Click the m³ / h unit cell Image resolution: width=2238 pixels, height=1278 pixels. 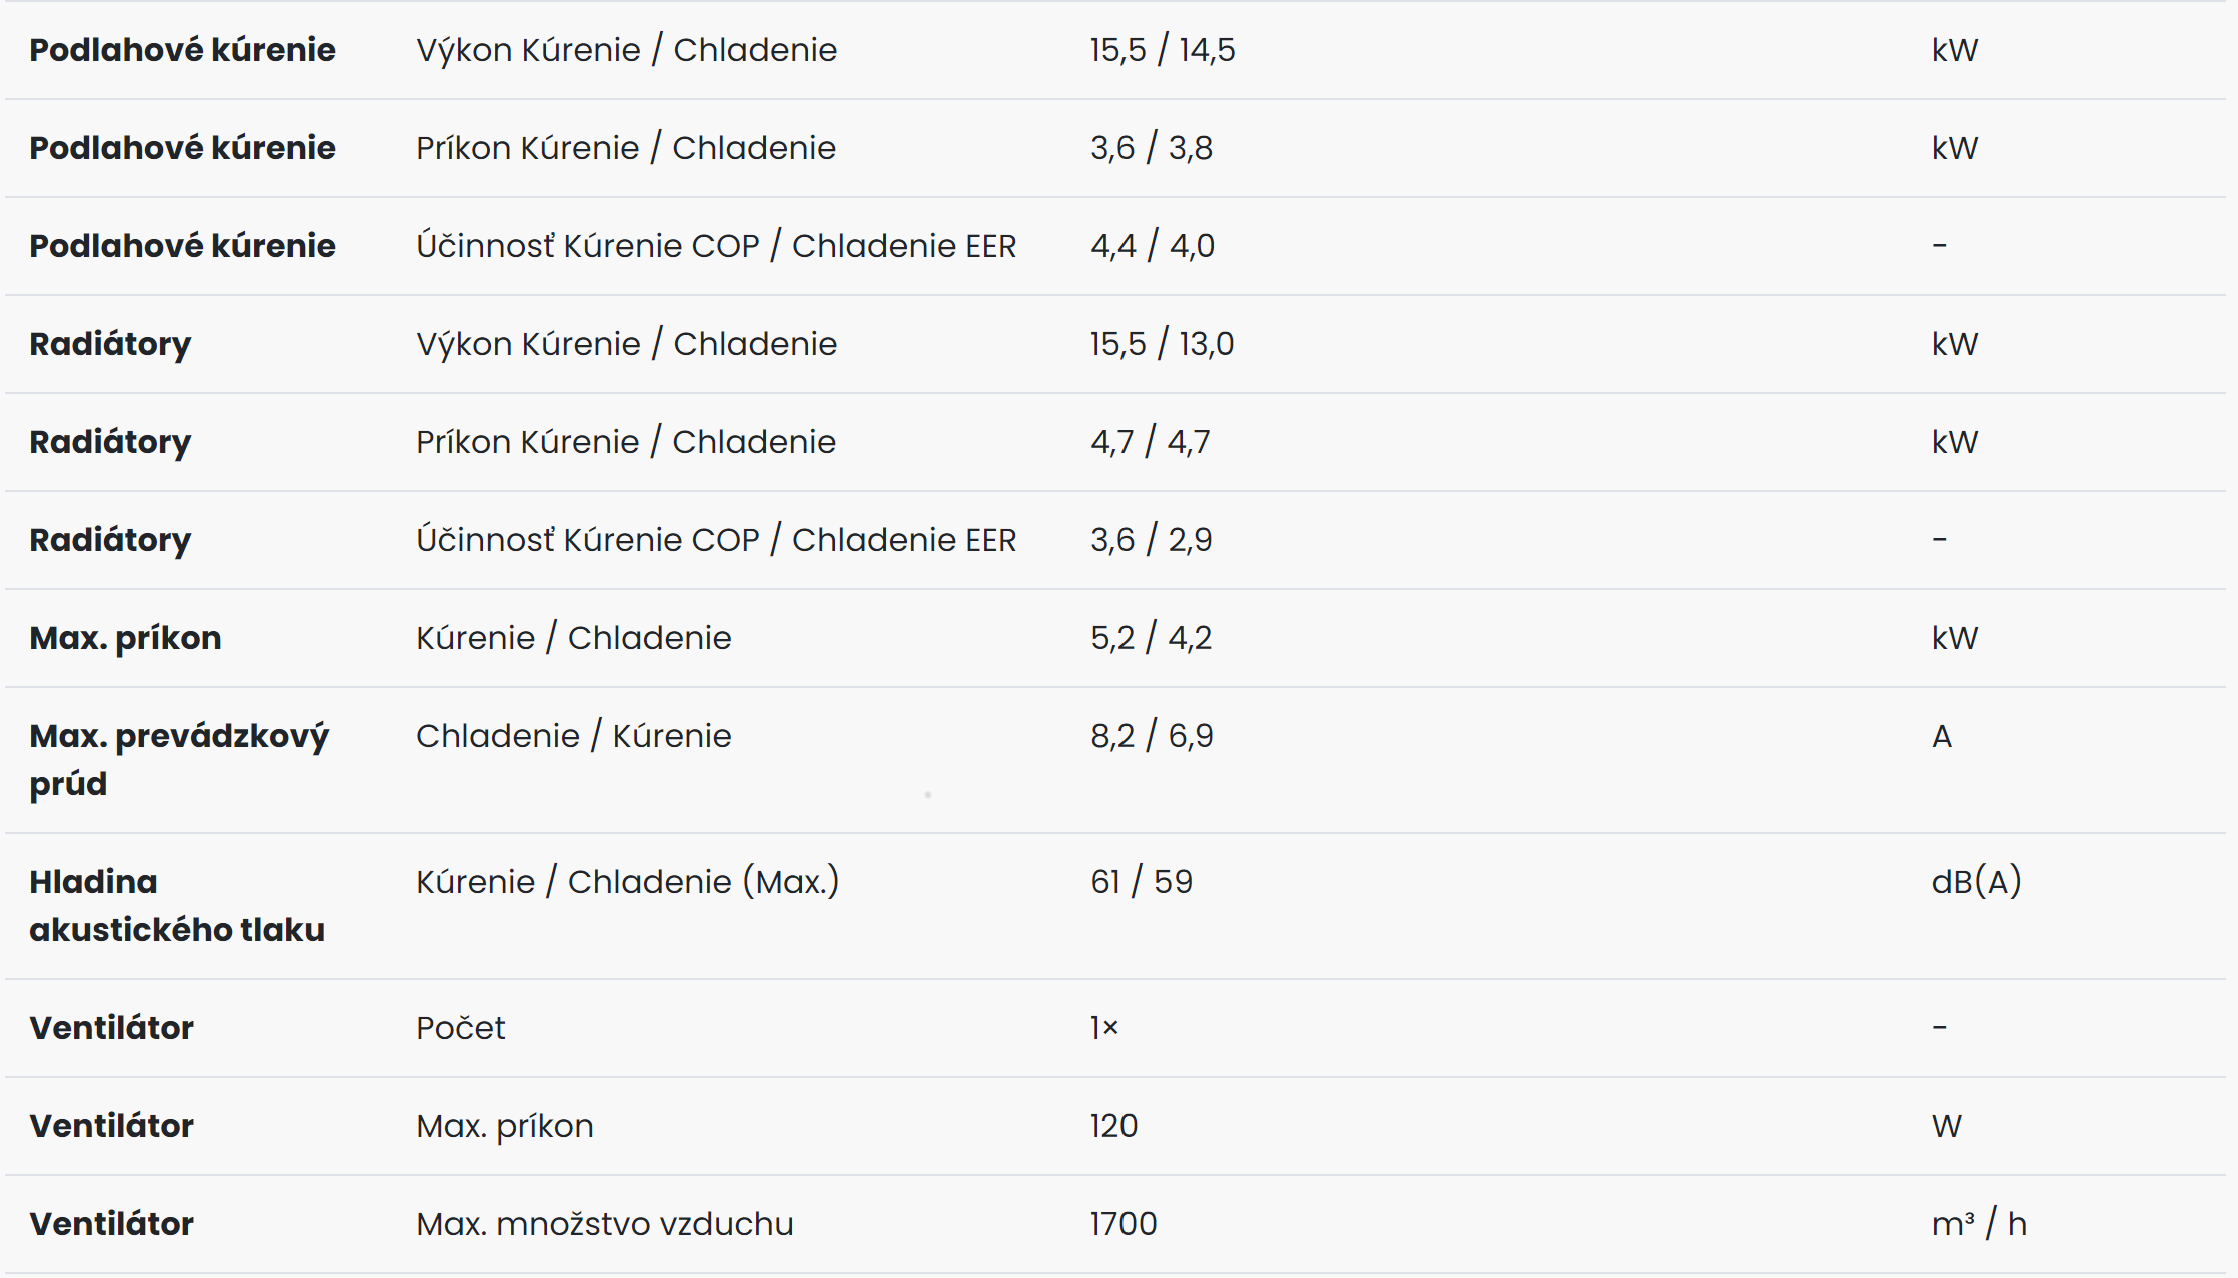(1979, 1224)
